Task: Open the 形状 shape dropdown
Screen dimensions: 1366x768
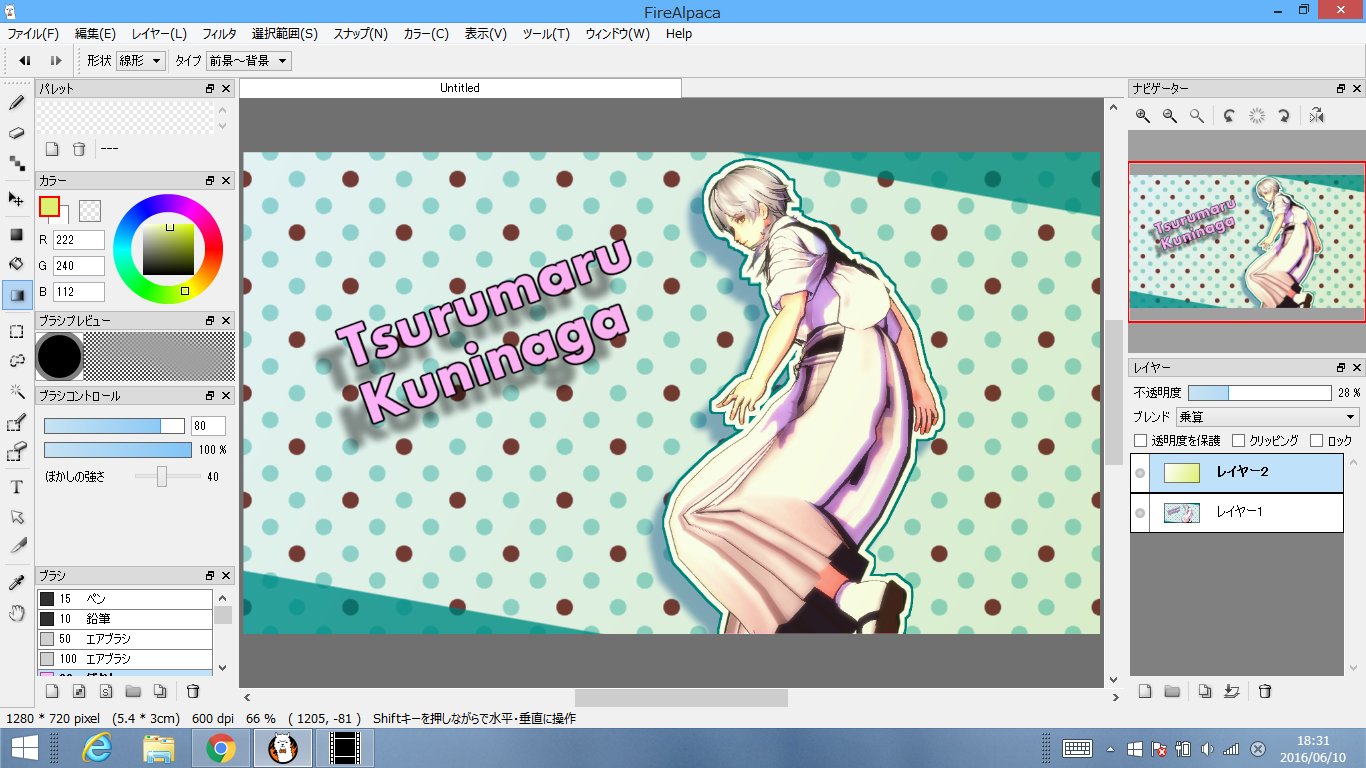Action: 141,61
